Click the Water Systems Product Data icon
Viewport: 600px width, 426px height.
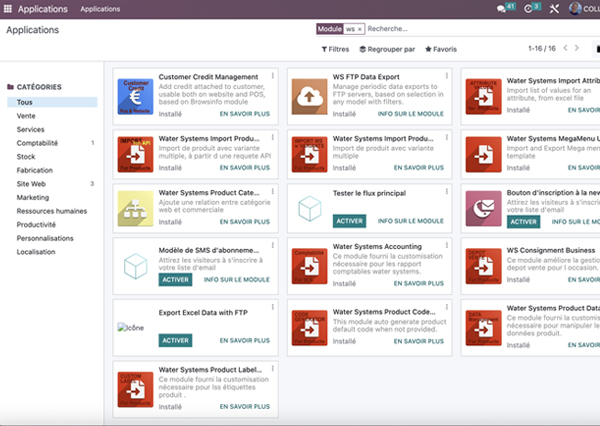[x=484, y=328]
